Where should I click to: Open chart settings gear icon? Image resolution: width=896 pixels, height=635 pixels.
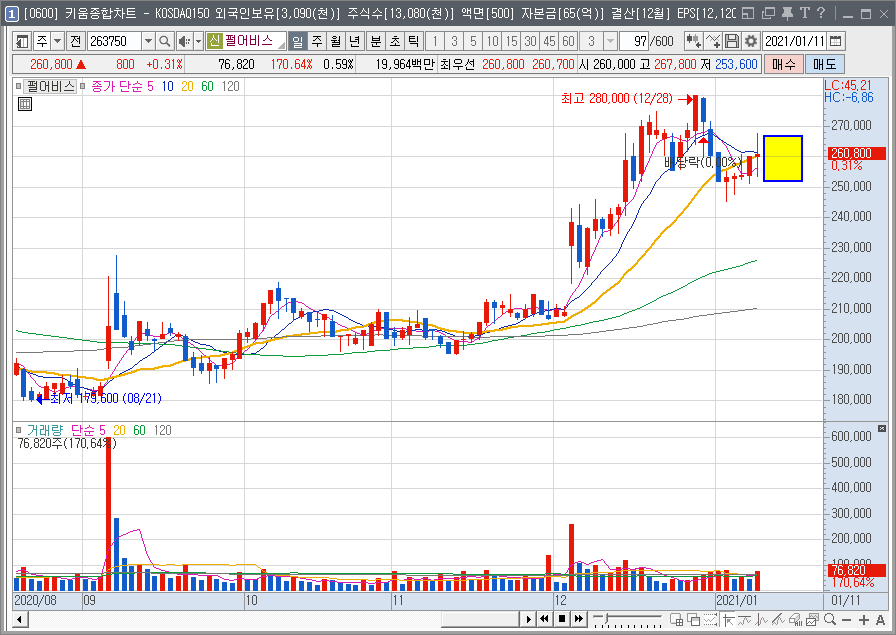pos(750,41)
